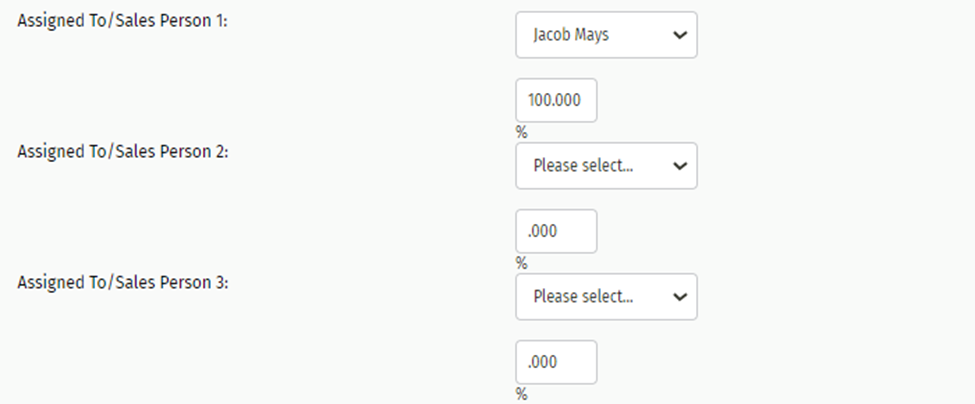The height and width of the screenshot is (404, 975).
Task: Click the percent sign under 100.000
Action: click(x=521, y=132)
